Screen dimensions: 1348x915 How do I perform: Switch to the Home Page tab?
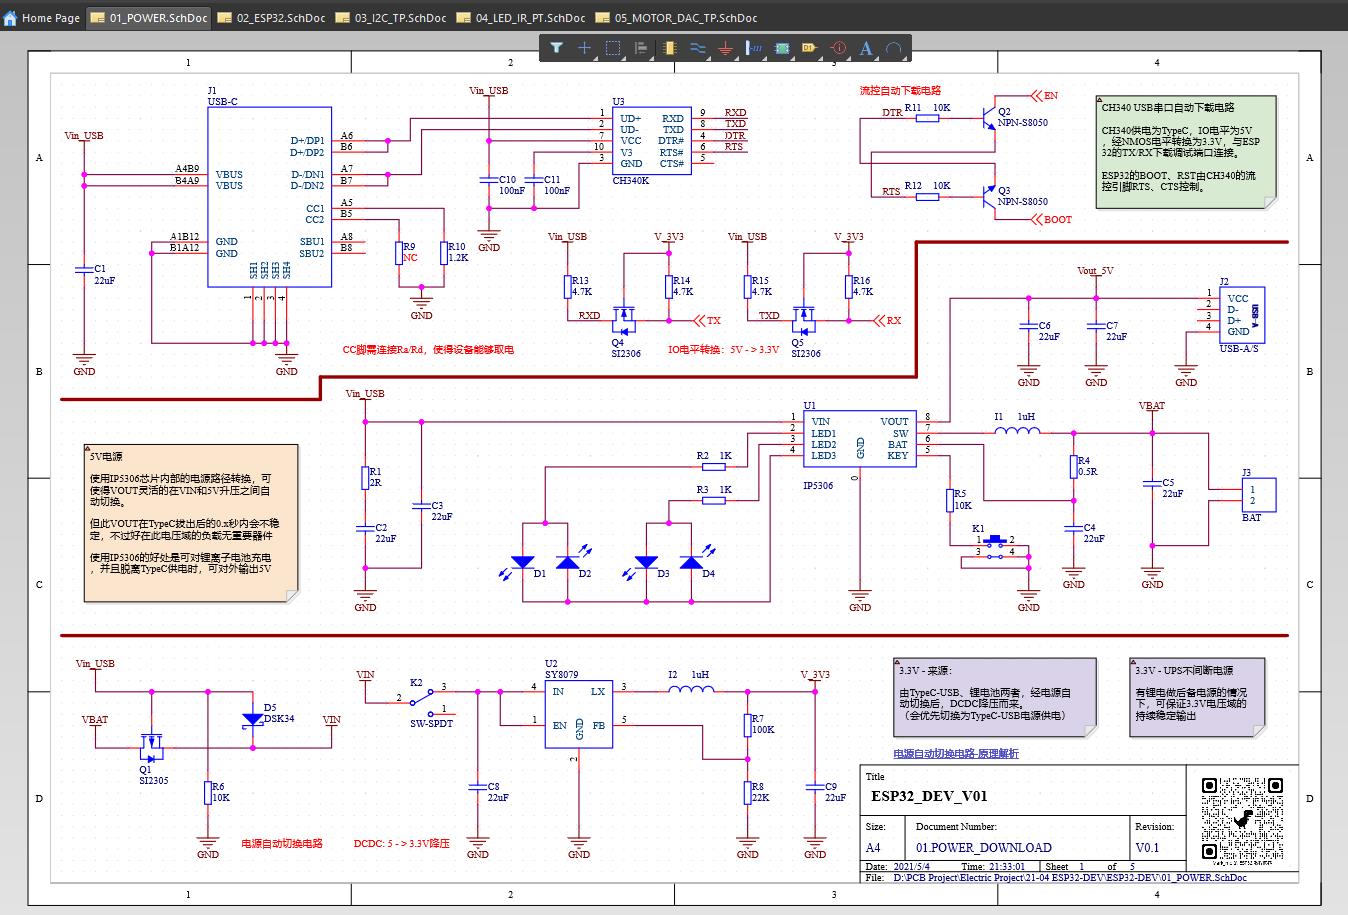point(42,17)
